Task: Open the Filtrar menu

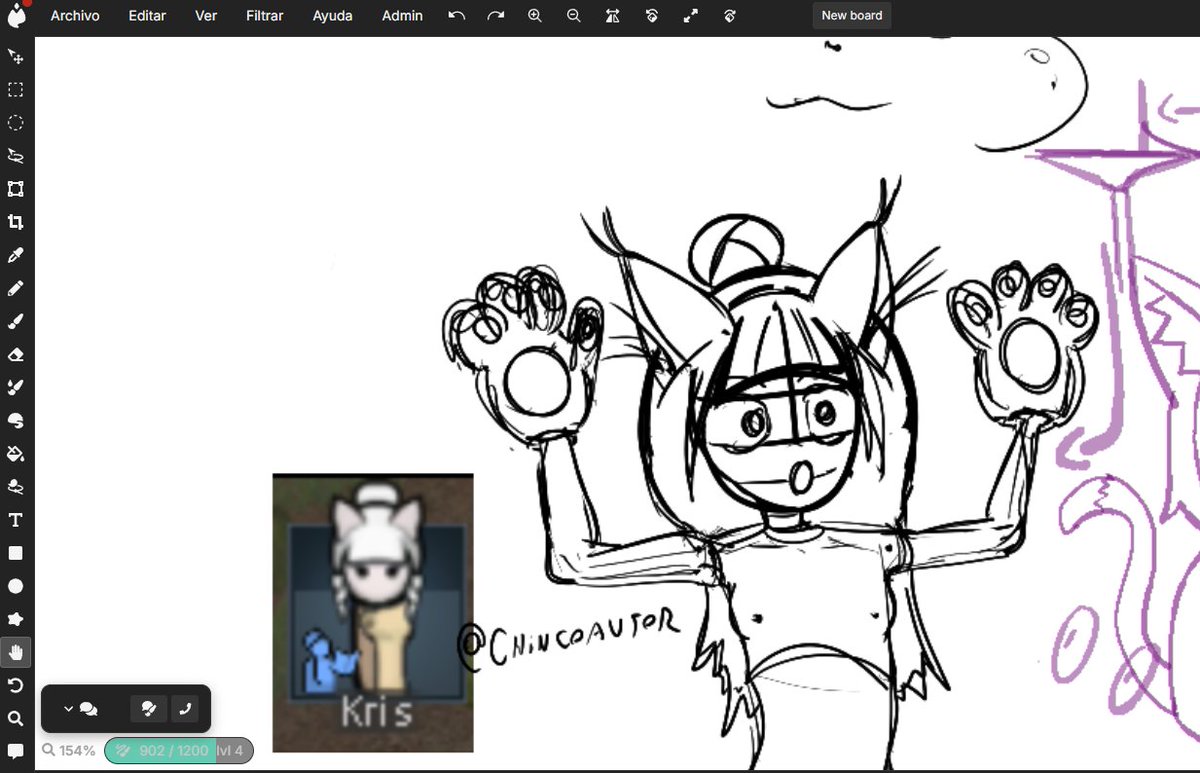Action: click(x=265, y=16)
